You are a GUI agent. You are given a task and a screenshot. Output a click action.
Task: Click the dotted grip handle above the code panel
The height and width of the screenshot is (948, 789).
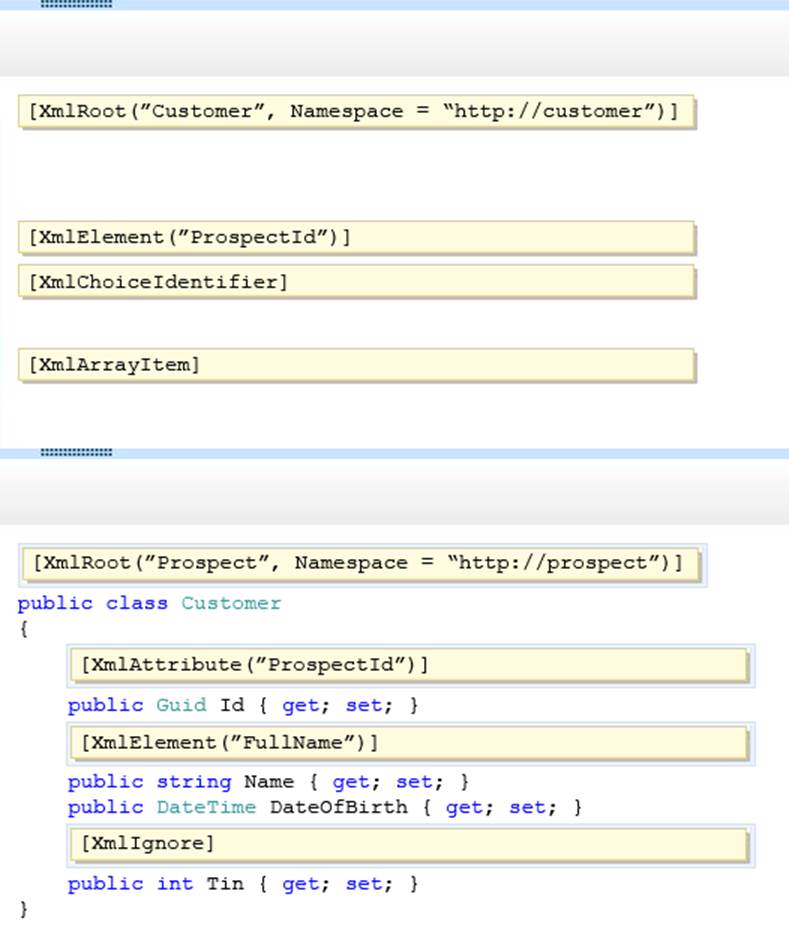(76, 452)
